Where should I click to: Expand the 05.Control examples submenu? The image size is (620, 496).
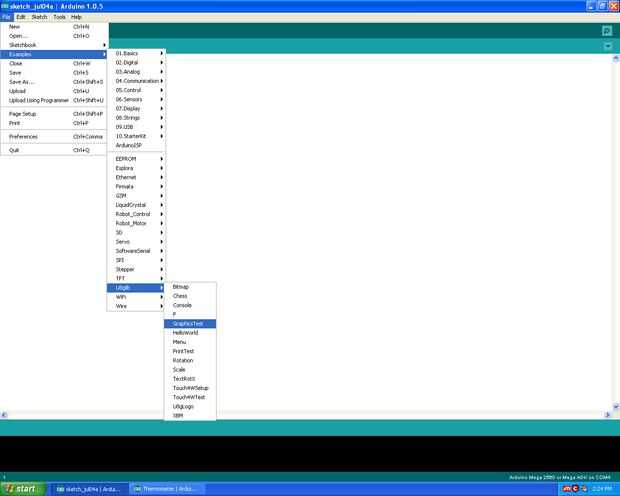click(136, 90)
